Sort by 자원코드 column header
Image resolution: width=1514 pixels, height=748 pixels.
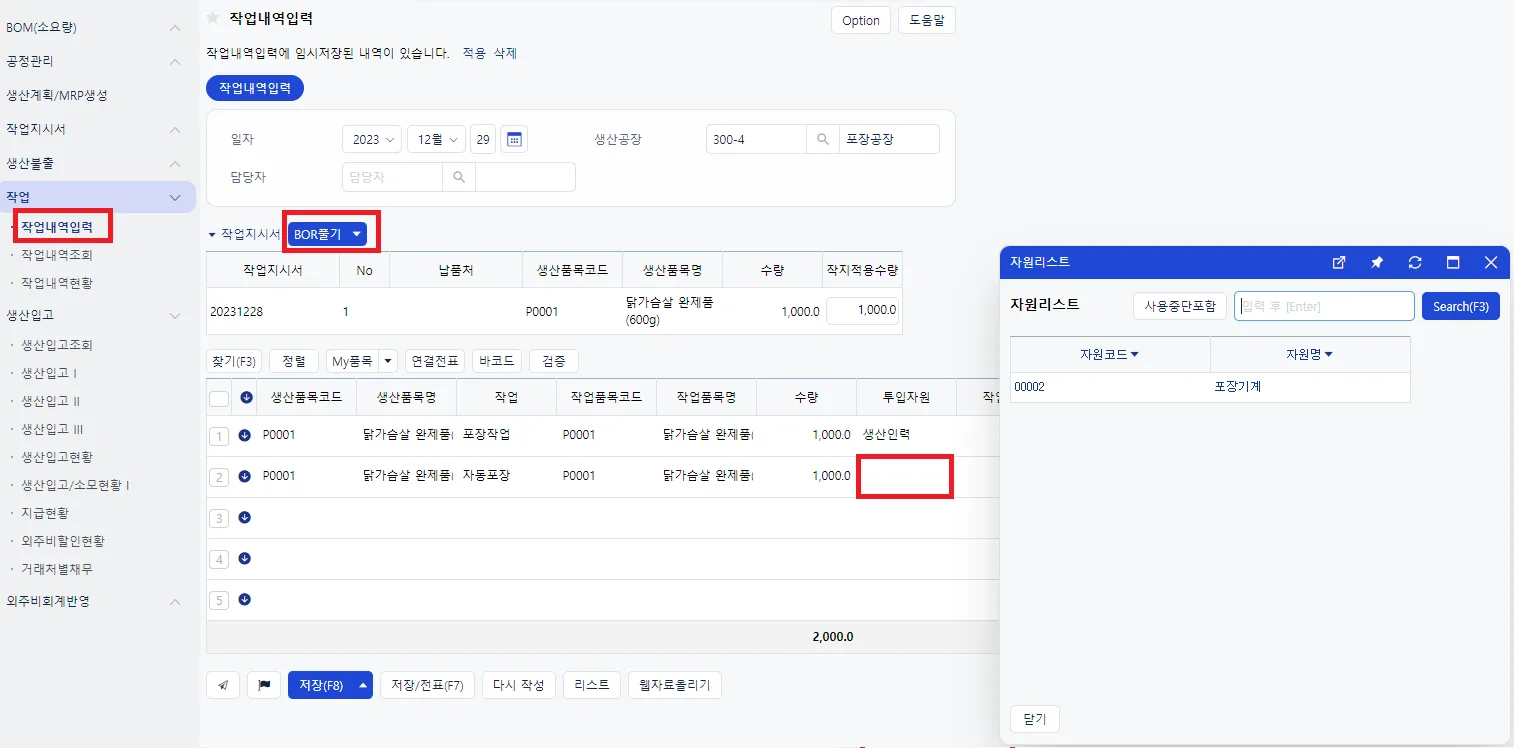1110,354
